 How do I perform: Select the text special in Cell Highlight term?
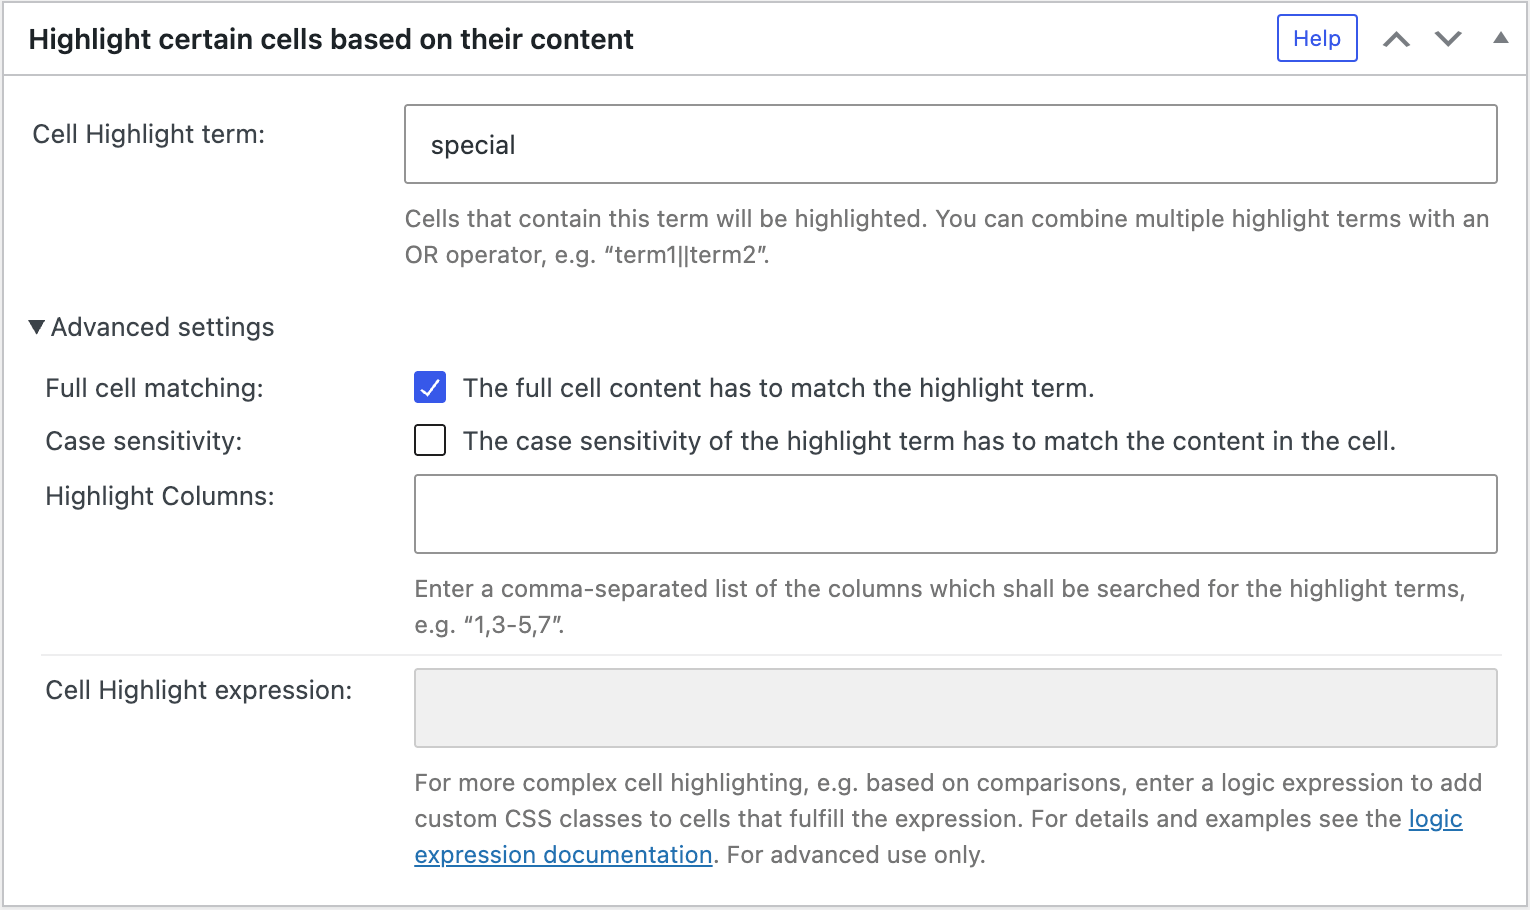(472, 144)
